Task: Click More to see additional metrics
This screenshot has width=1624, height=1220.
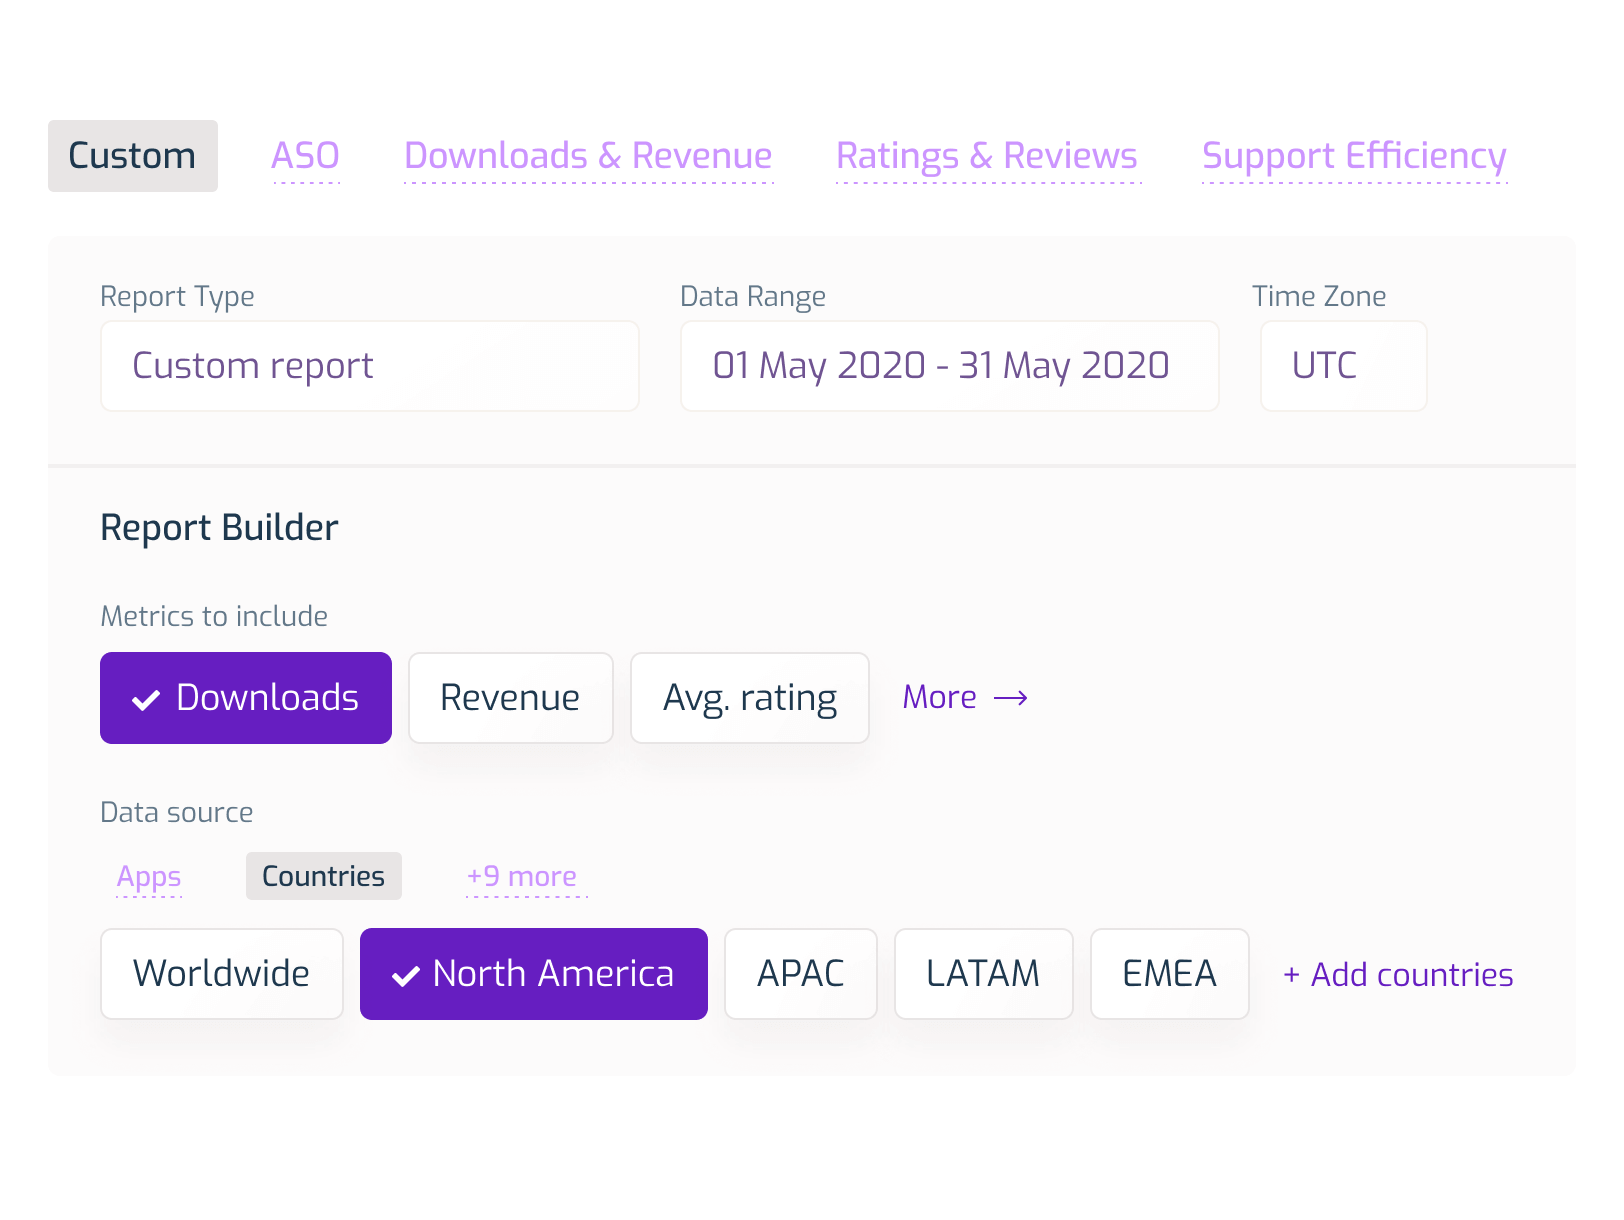Action: click(x=938, y=697)
